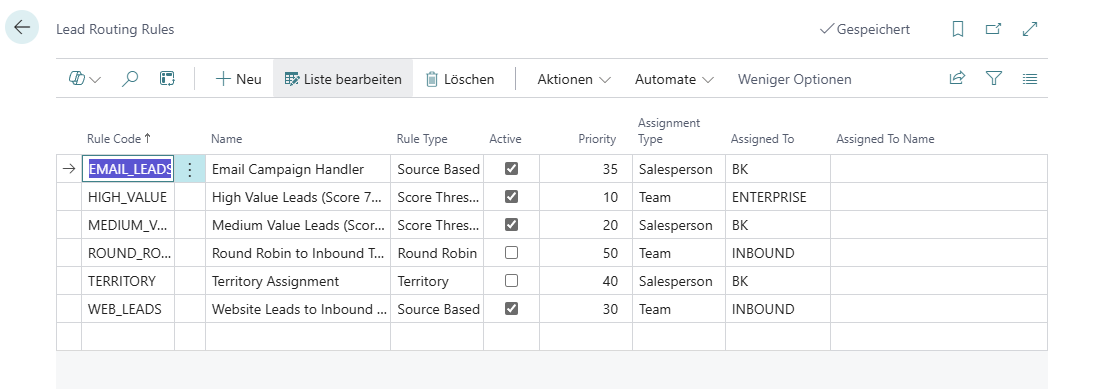Click Salesperson cell in TERRITORY row
The width and height of the screenshot is (1104, 389).
pos(679,281)
